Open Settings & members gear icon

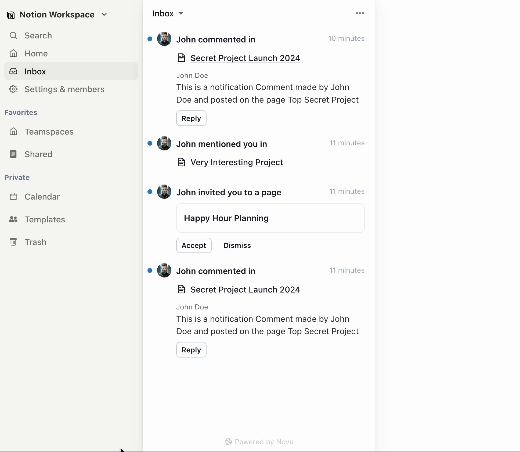click(13, 89)
